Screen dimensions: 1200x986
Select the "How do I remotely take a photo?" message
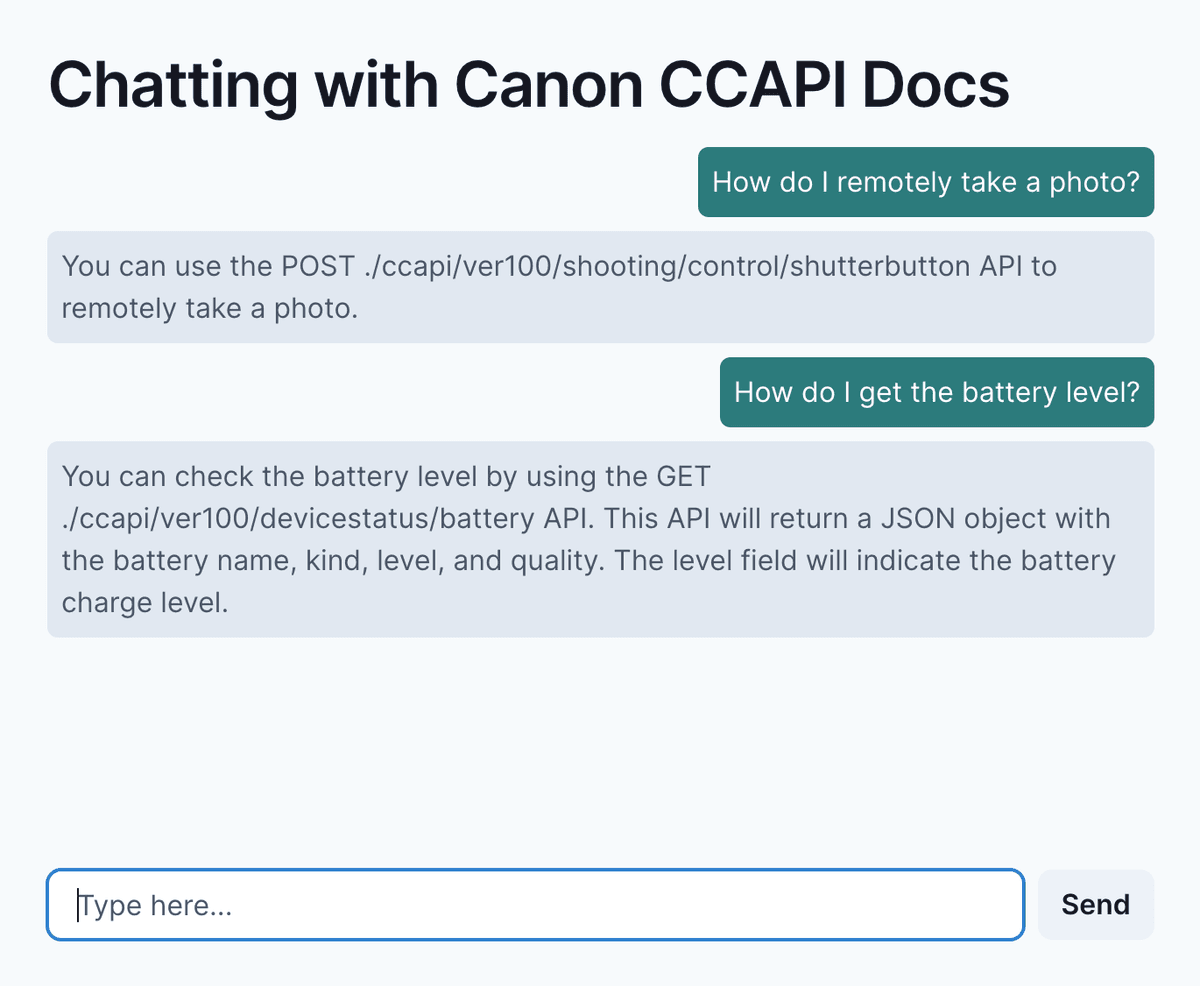(925, 182)
